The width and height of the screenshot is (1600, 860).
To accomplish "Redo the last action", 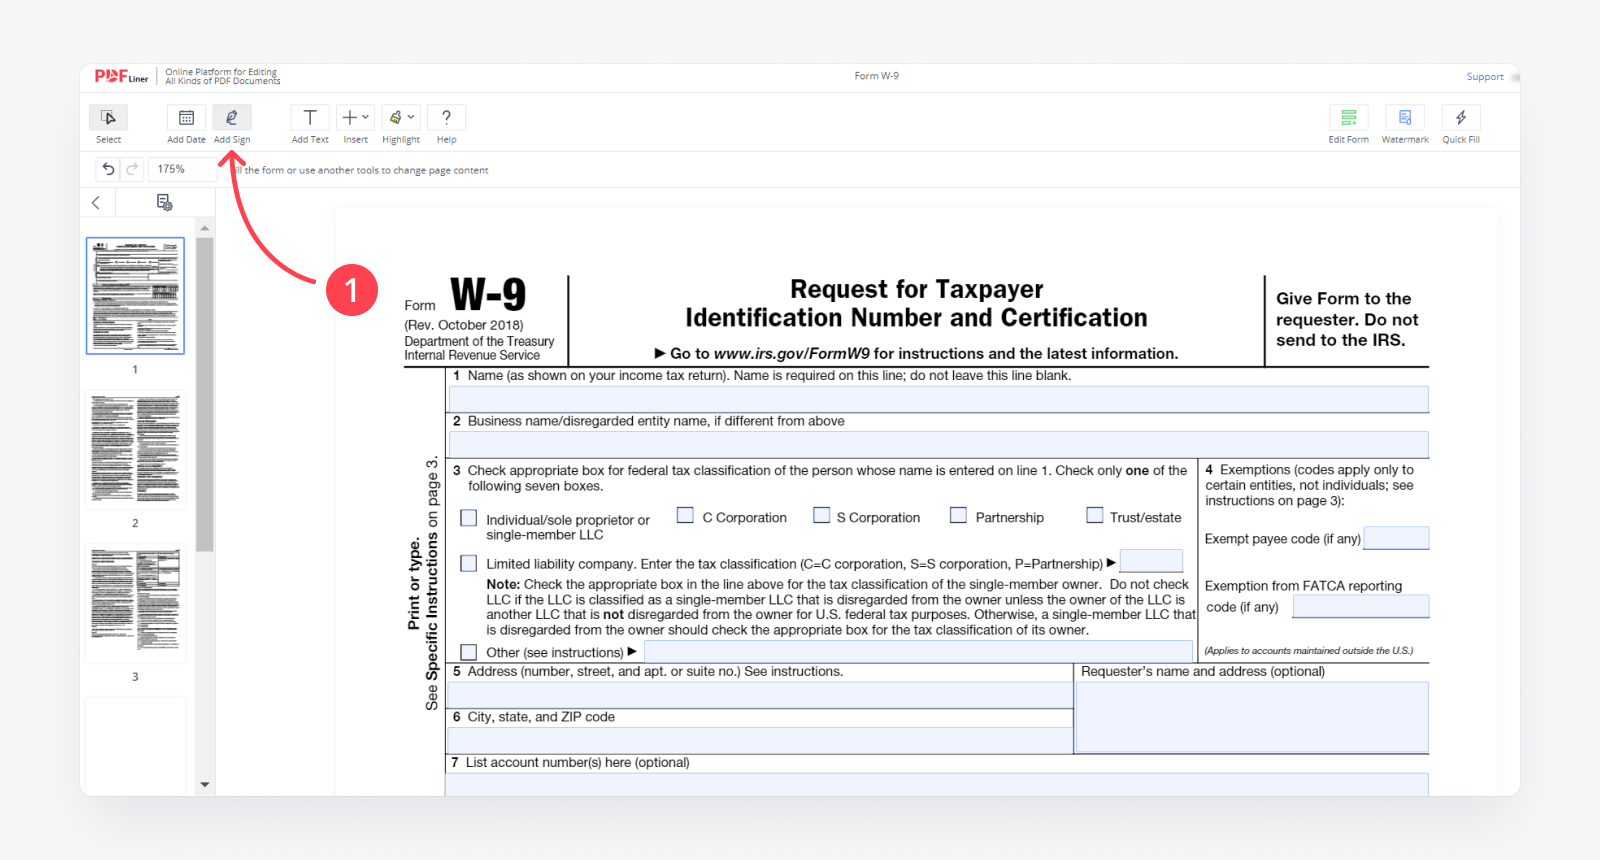I will 132,169.
